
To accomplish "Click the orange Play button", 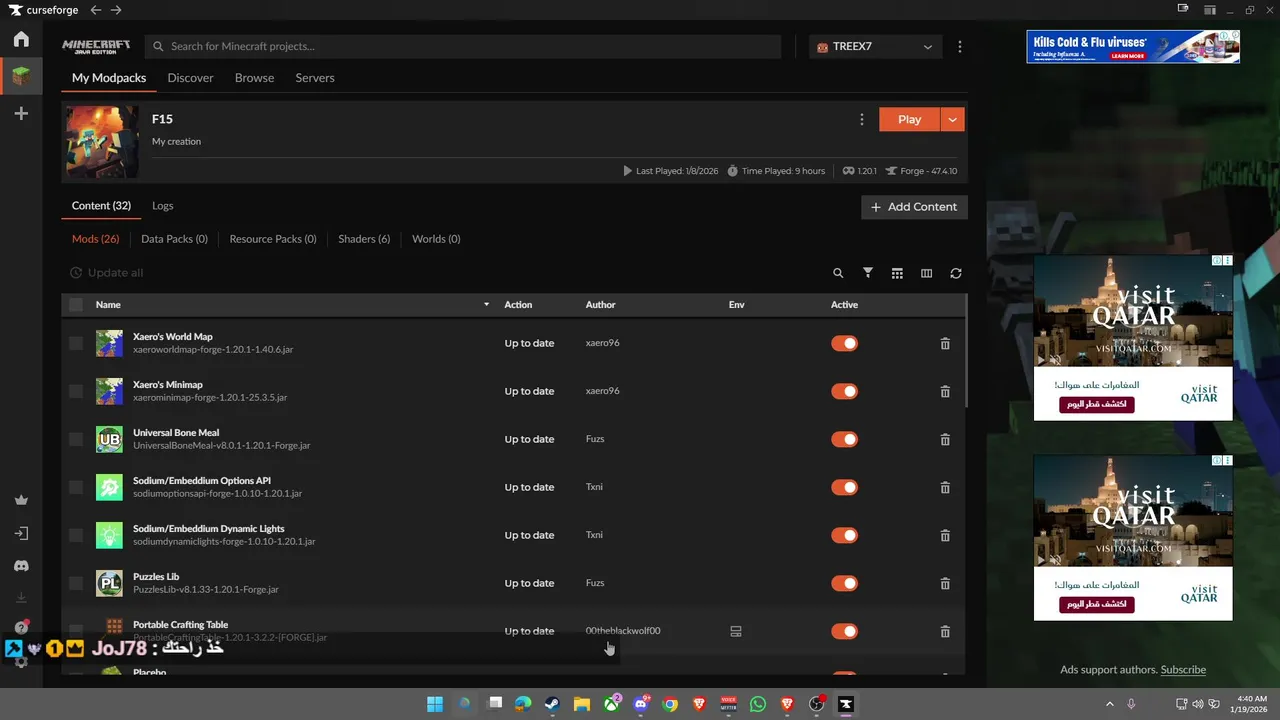I will [909, 119].
